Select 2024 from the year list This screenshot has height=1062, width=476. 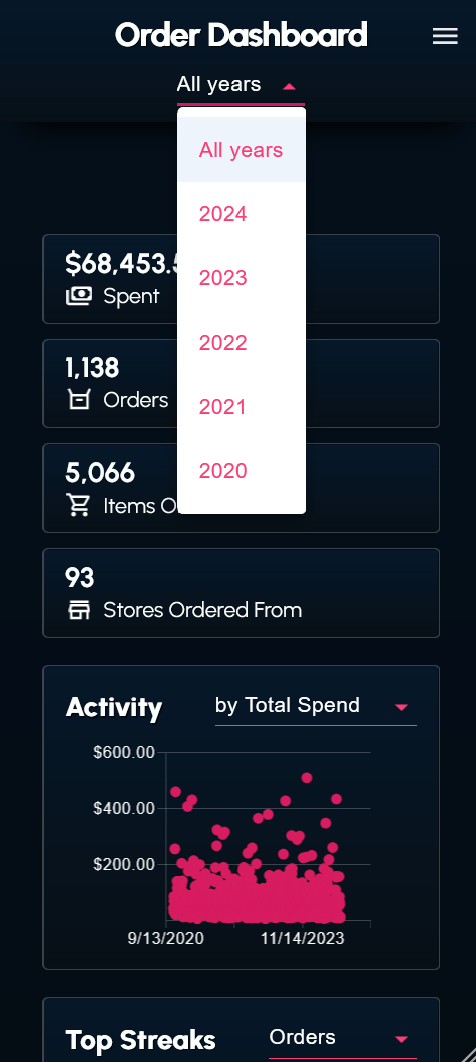click(241, 214)
